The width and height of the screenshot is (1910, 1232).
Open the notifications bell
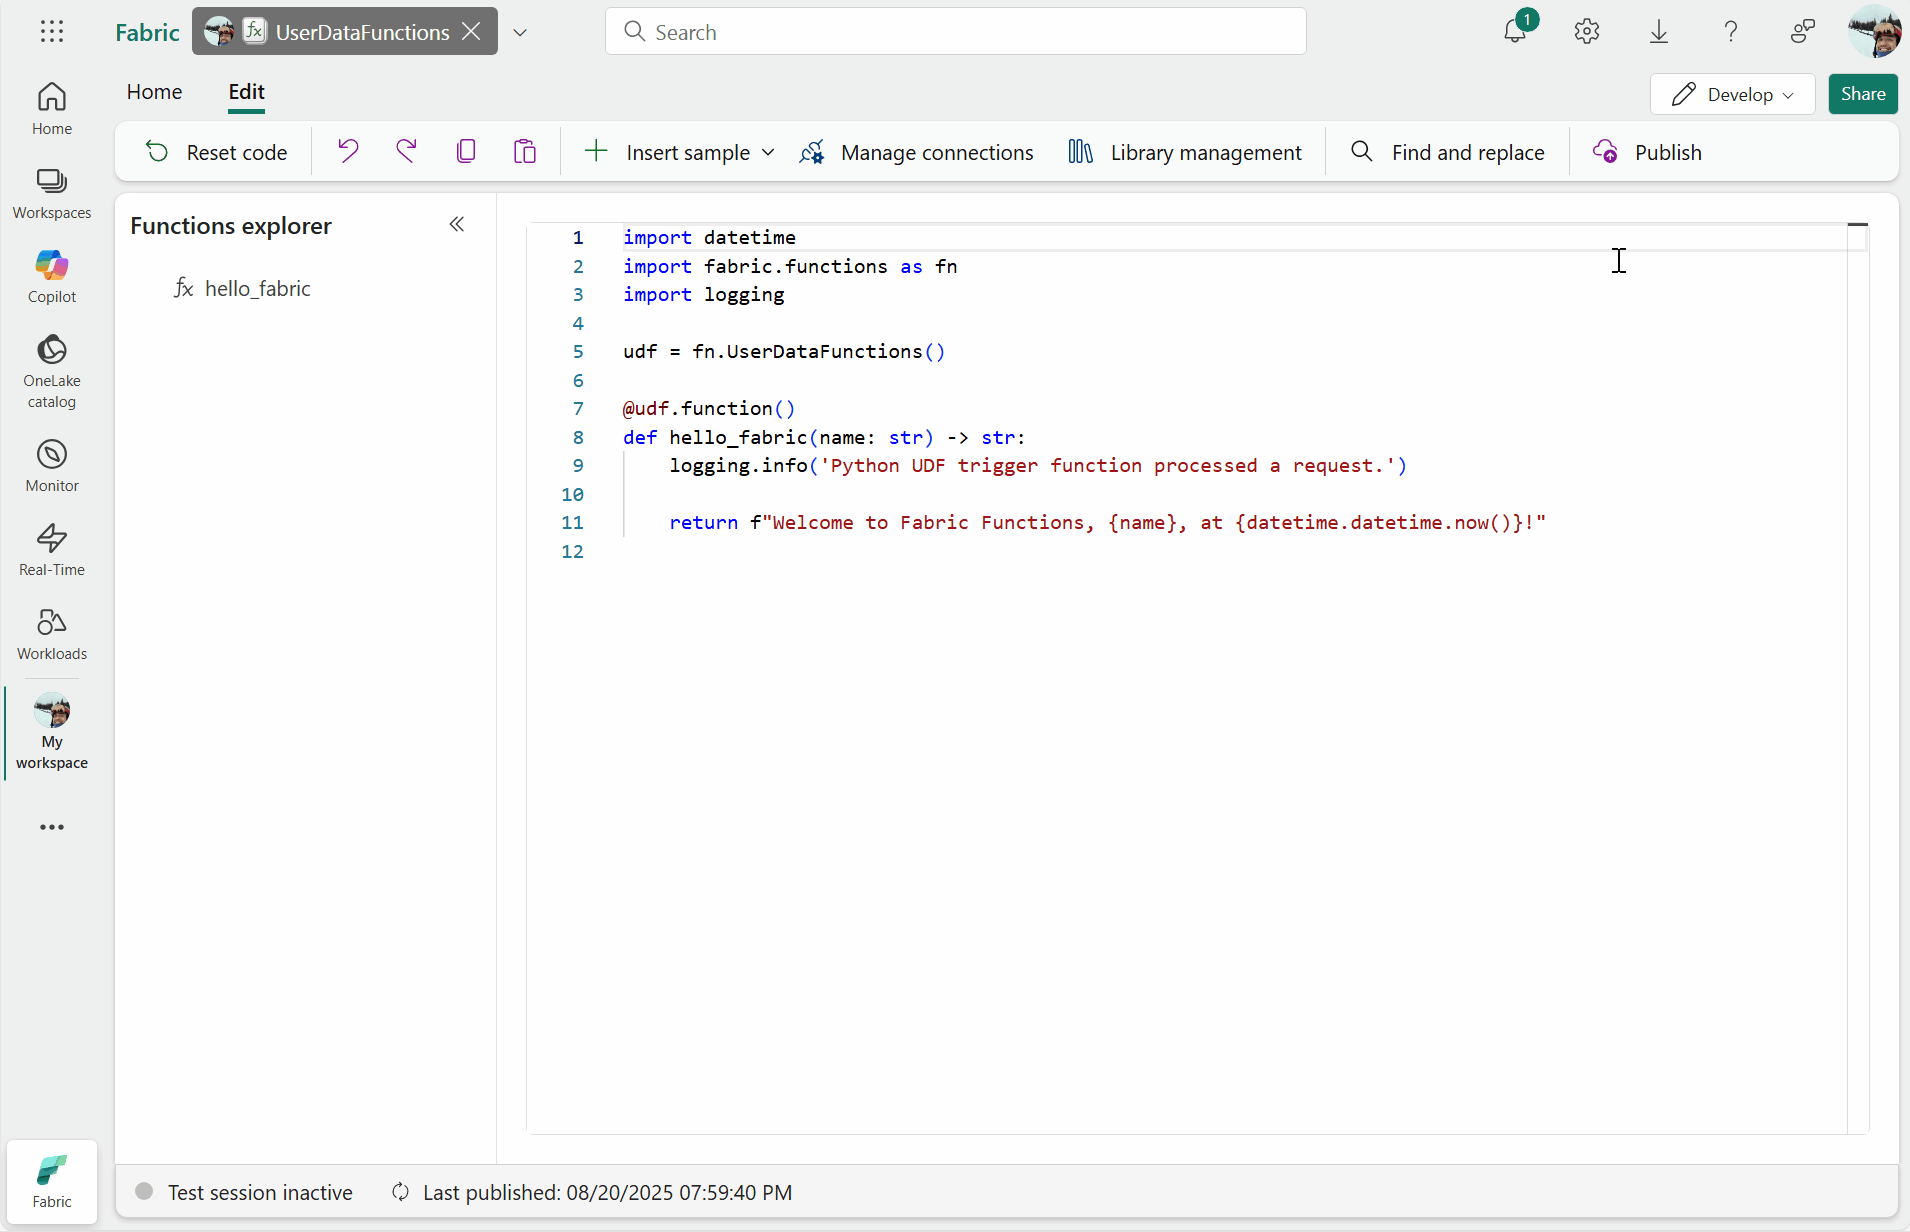1515,32
